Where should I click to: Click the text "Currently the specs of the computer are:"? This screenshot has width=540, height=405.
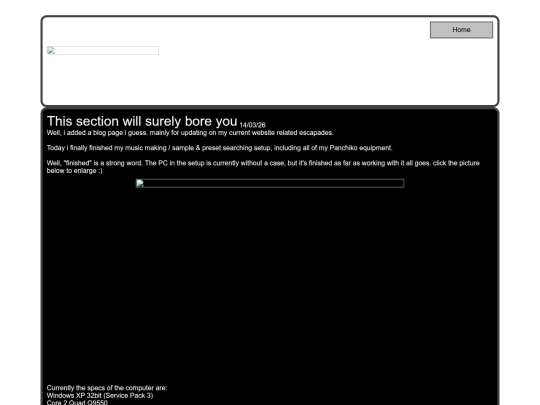point(107,388)
